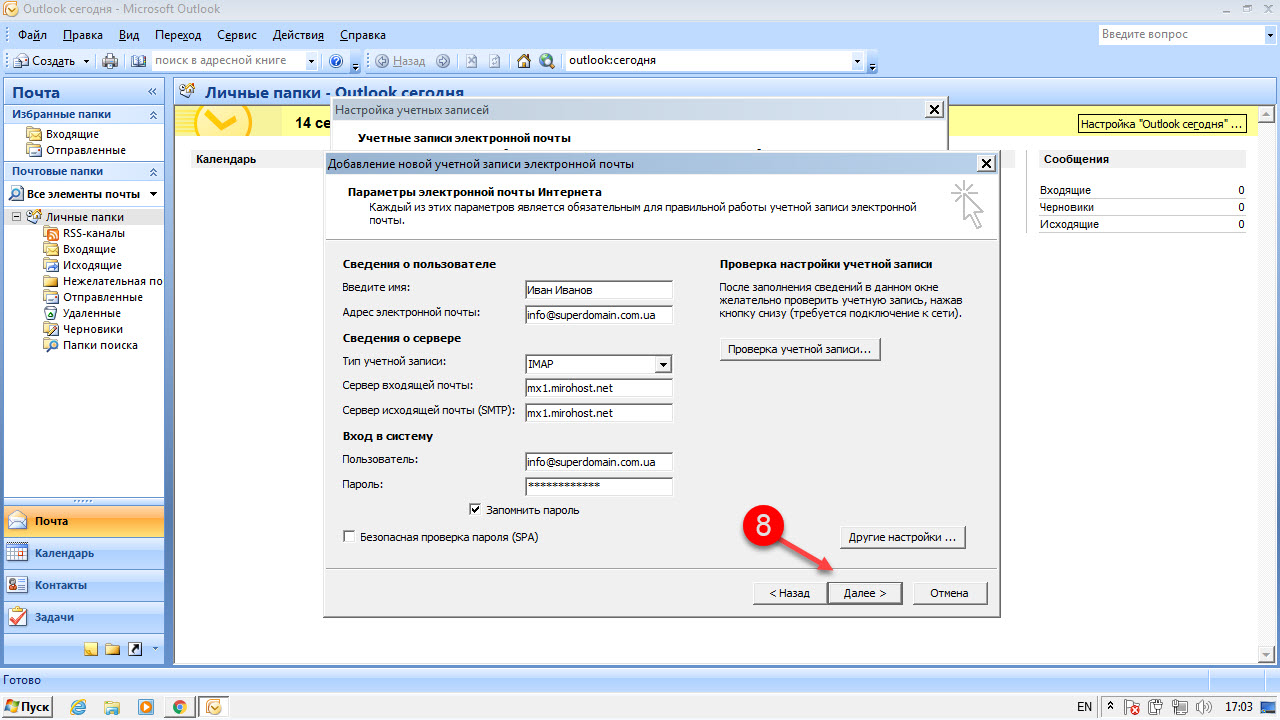Click the Refresh icon in web toolbar
The height and width of the screenshot is (720, 1280).
[494, 61]
